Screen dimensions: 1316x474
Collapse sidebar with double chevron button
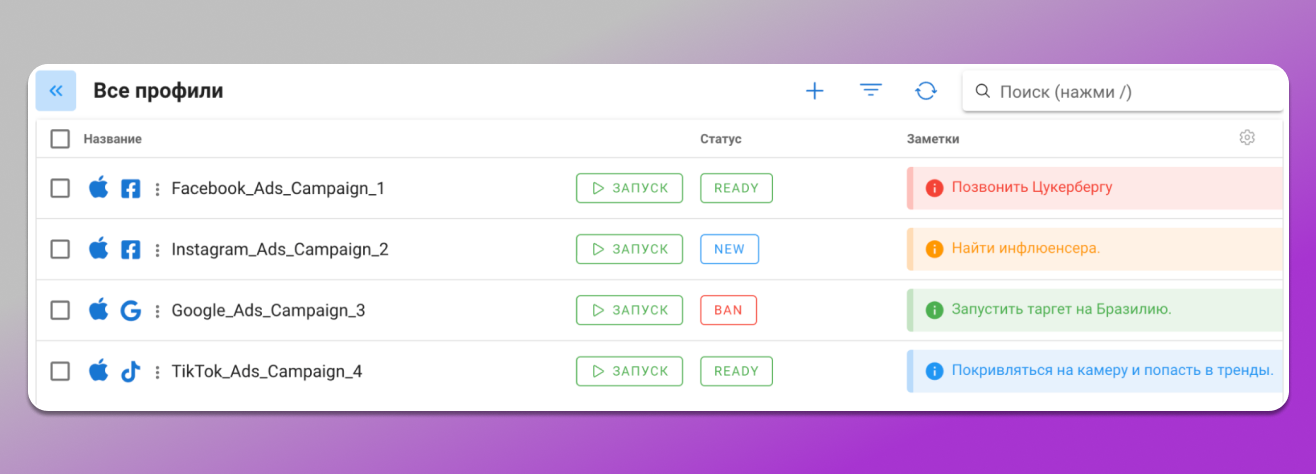point(56,91)
